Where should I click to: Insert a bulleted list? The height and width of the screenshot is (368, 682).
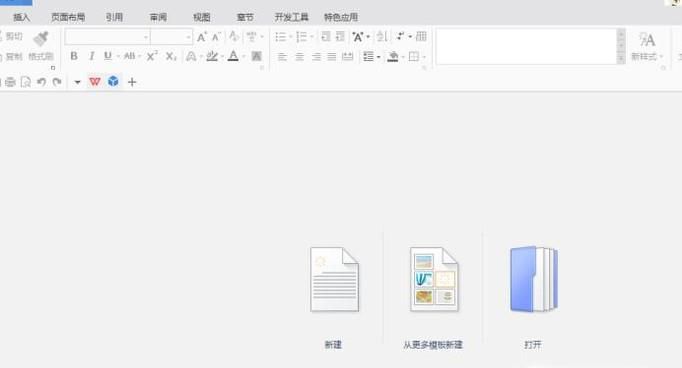tap(281, 37)
